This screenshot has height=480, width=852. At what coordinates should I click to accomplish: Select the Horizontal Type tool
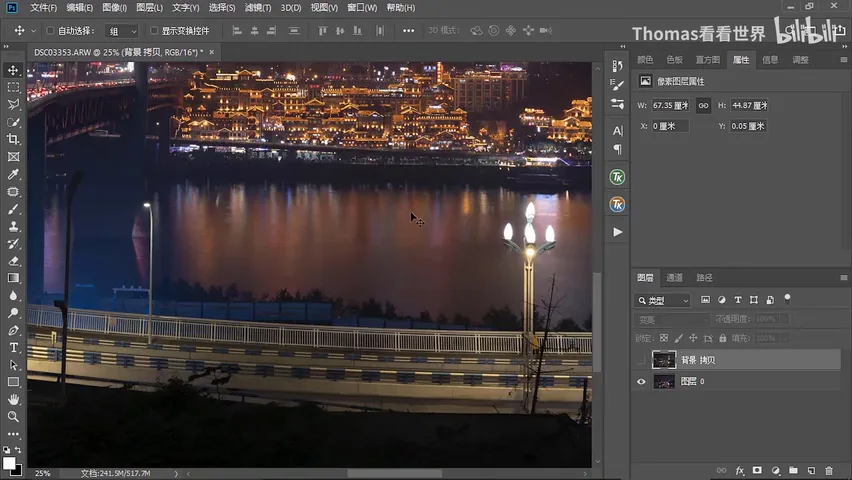pyautogui.click(x=14, y=347)
